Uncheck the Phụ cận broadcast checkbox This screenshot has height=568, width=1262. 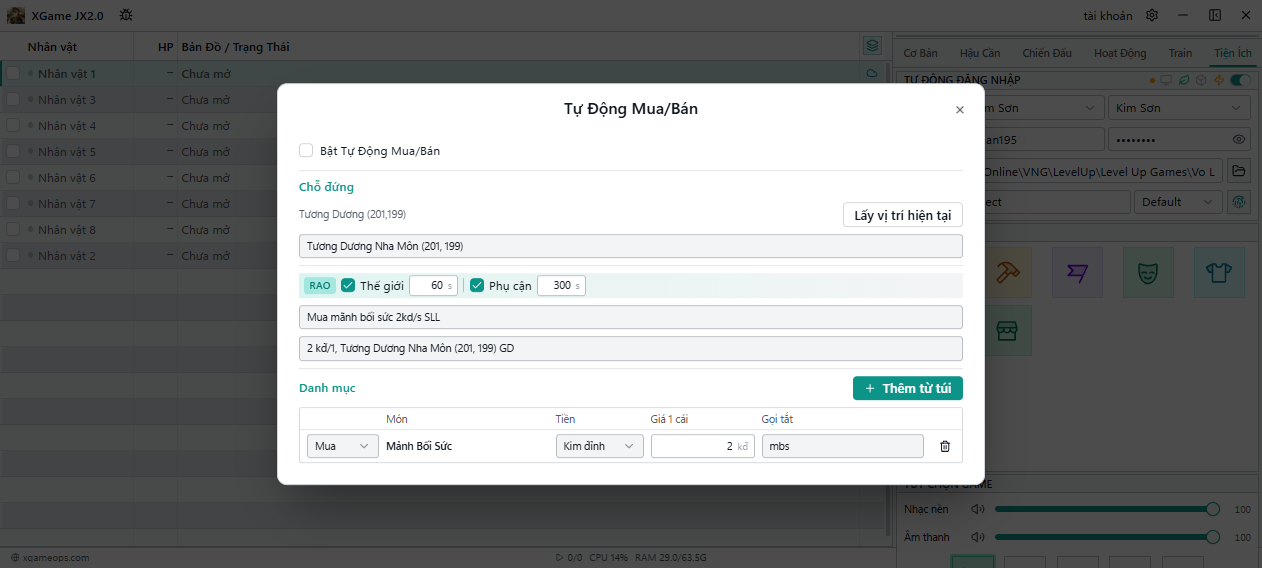[x=477, y=285]
